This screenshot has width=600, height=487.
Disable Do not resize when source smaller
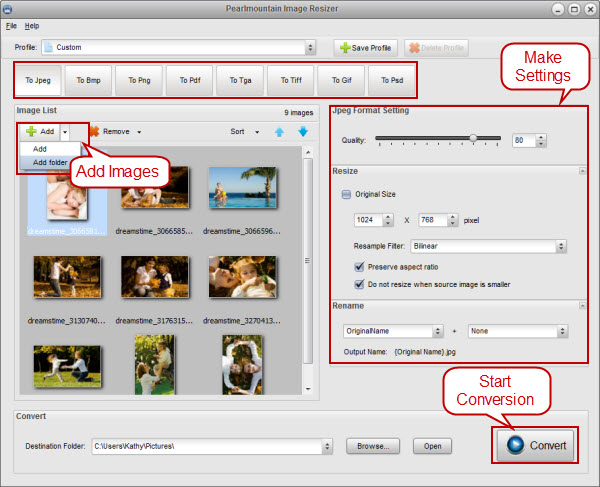pos(359,284)
